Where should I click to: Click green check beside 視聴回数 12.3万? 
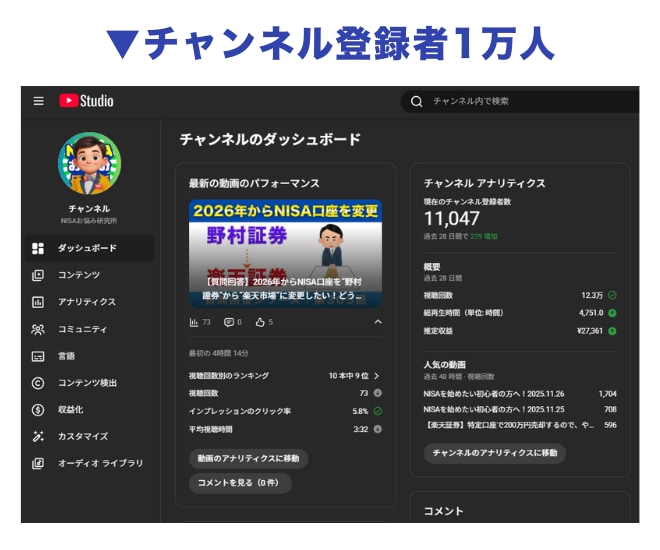point(612,295)
